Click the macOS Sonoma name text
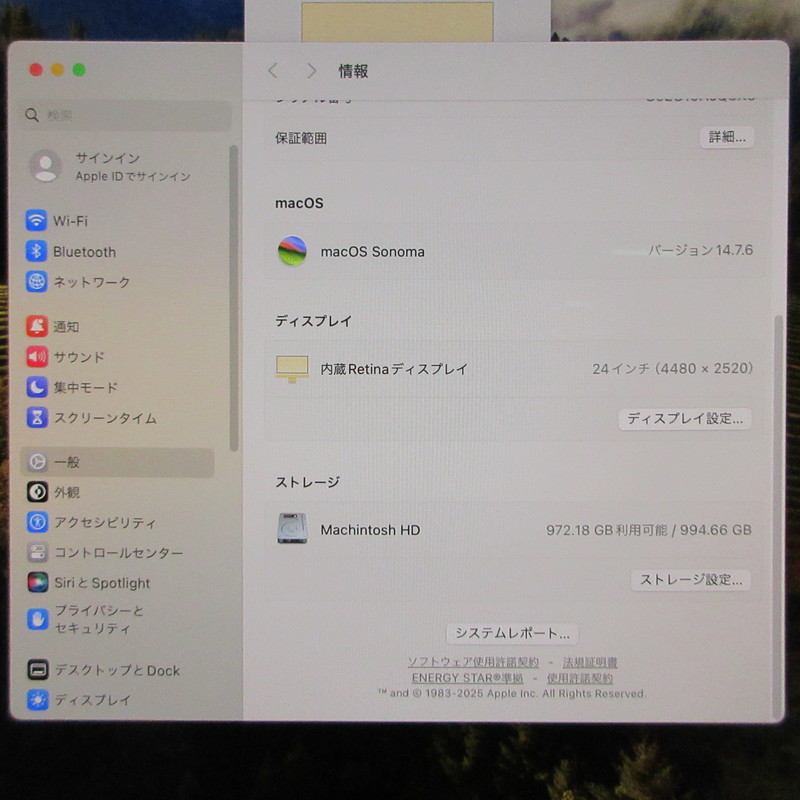Screen dimensions: 800x800 (372, 252)
